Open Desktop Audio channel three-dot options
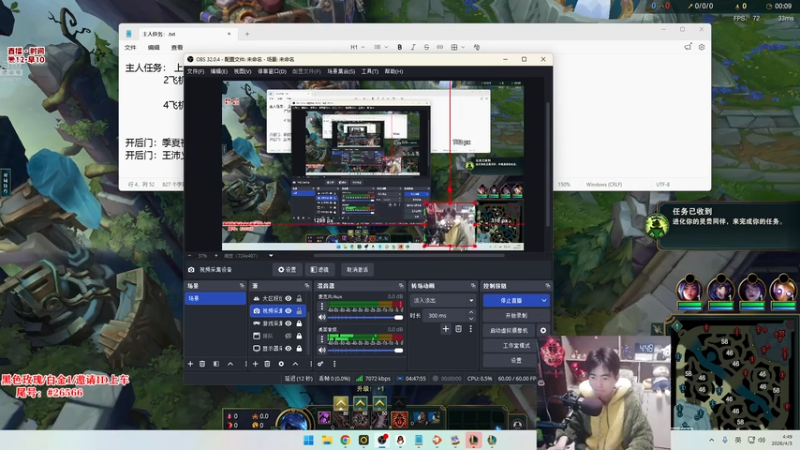The height and width of the screenshot is (450, 800). 321,339
